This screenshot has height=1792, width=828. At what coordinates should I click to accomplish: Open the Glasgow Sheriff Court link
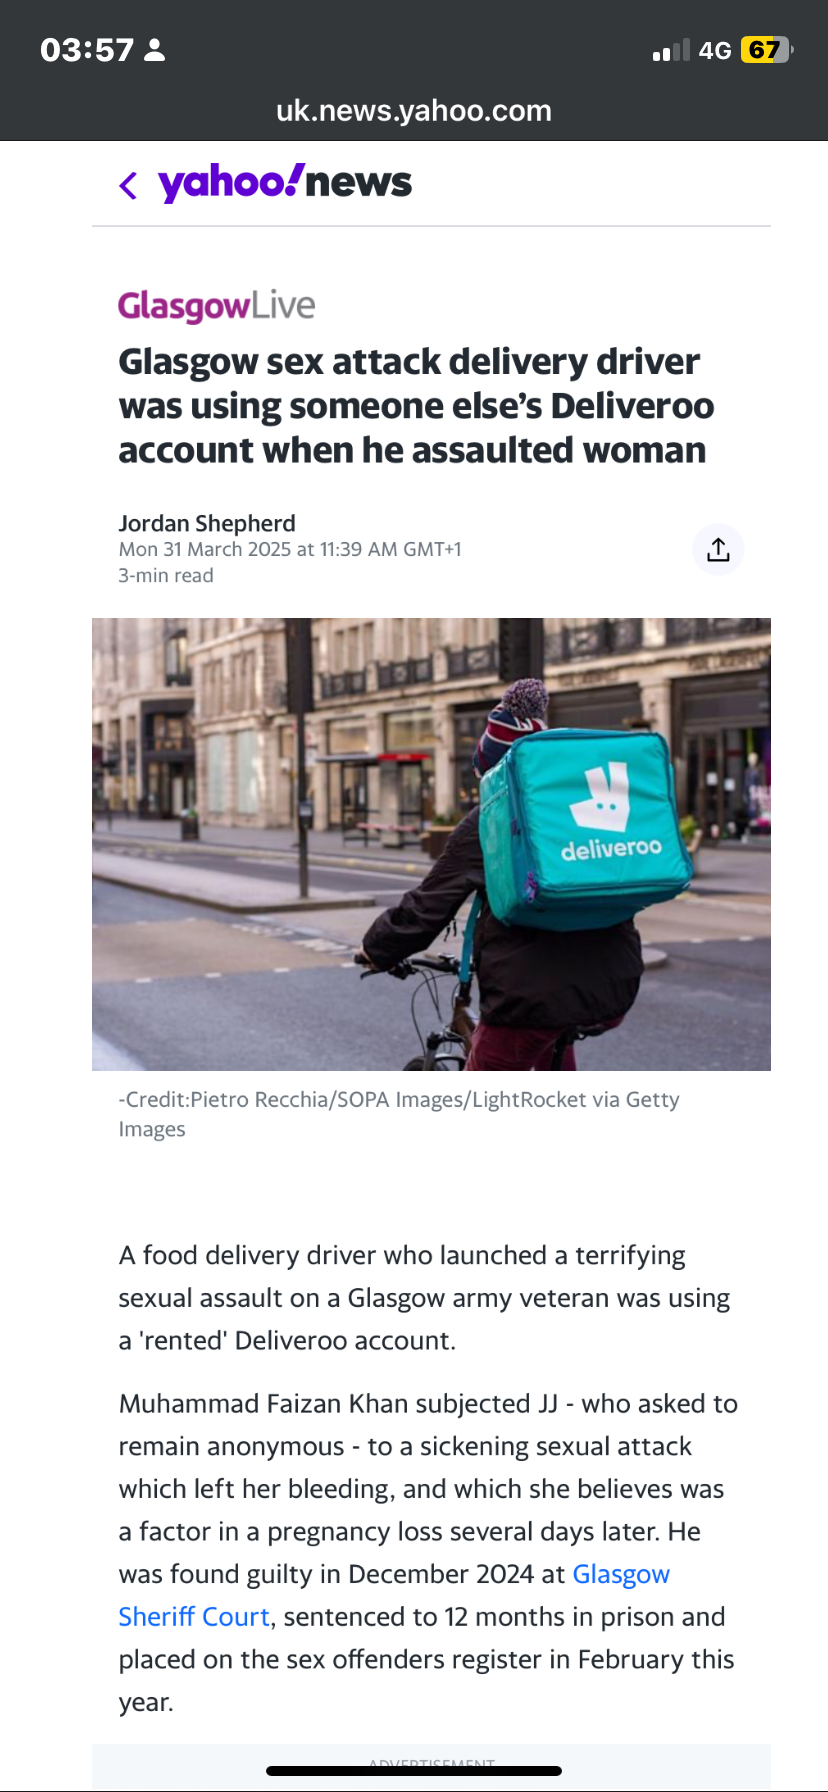click(x=394, y=1595)
